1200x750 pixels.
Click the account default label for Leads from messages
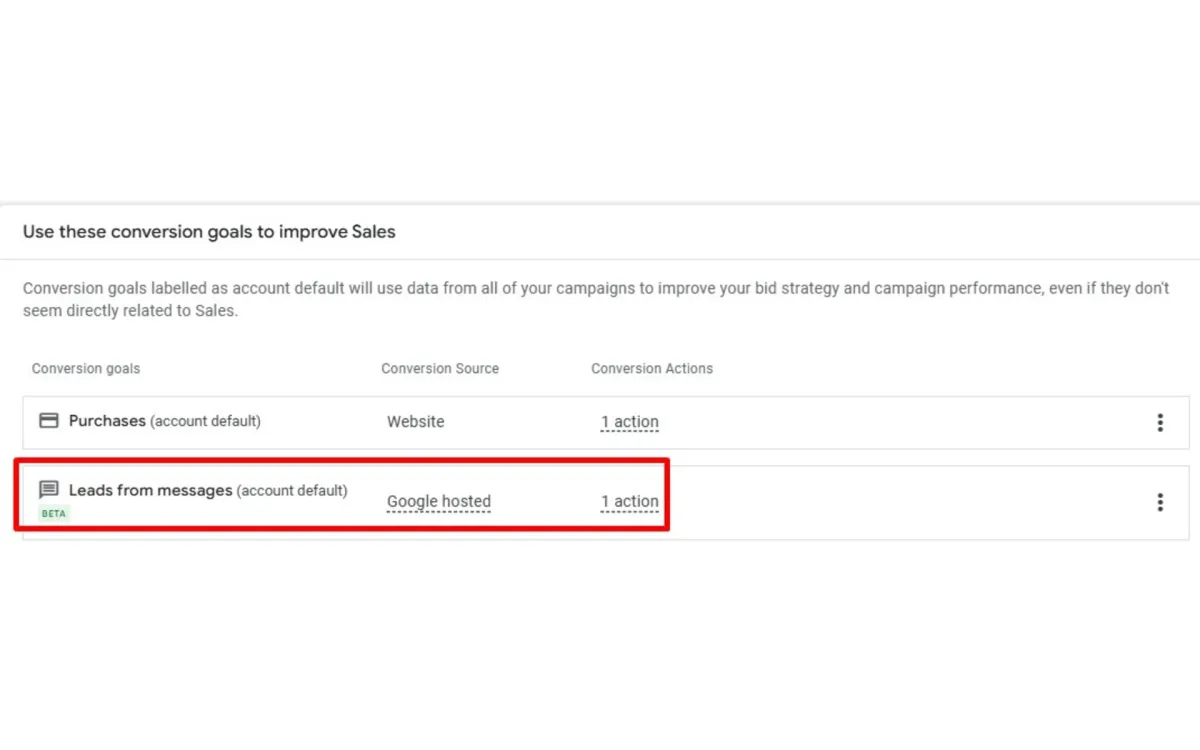293,490
